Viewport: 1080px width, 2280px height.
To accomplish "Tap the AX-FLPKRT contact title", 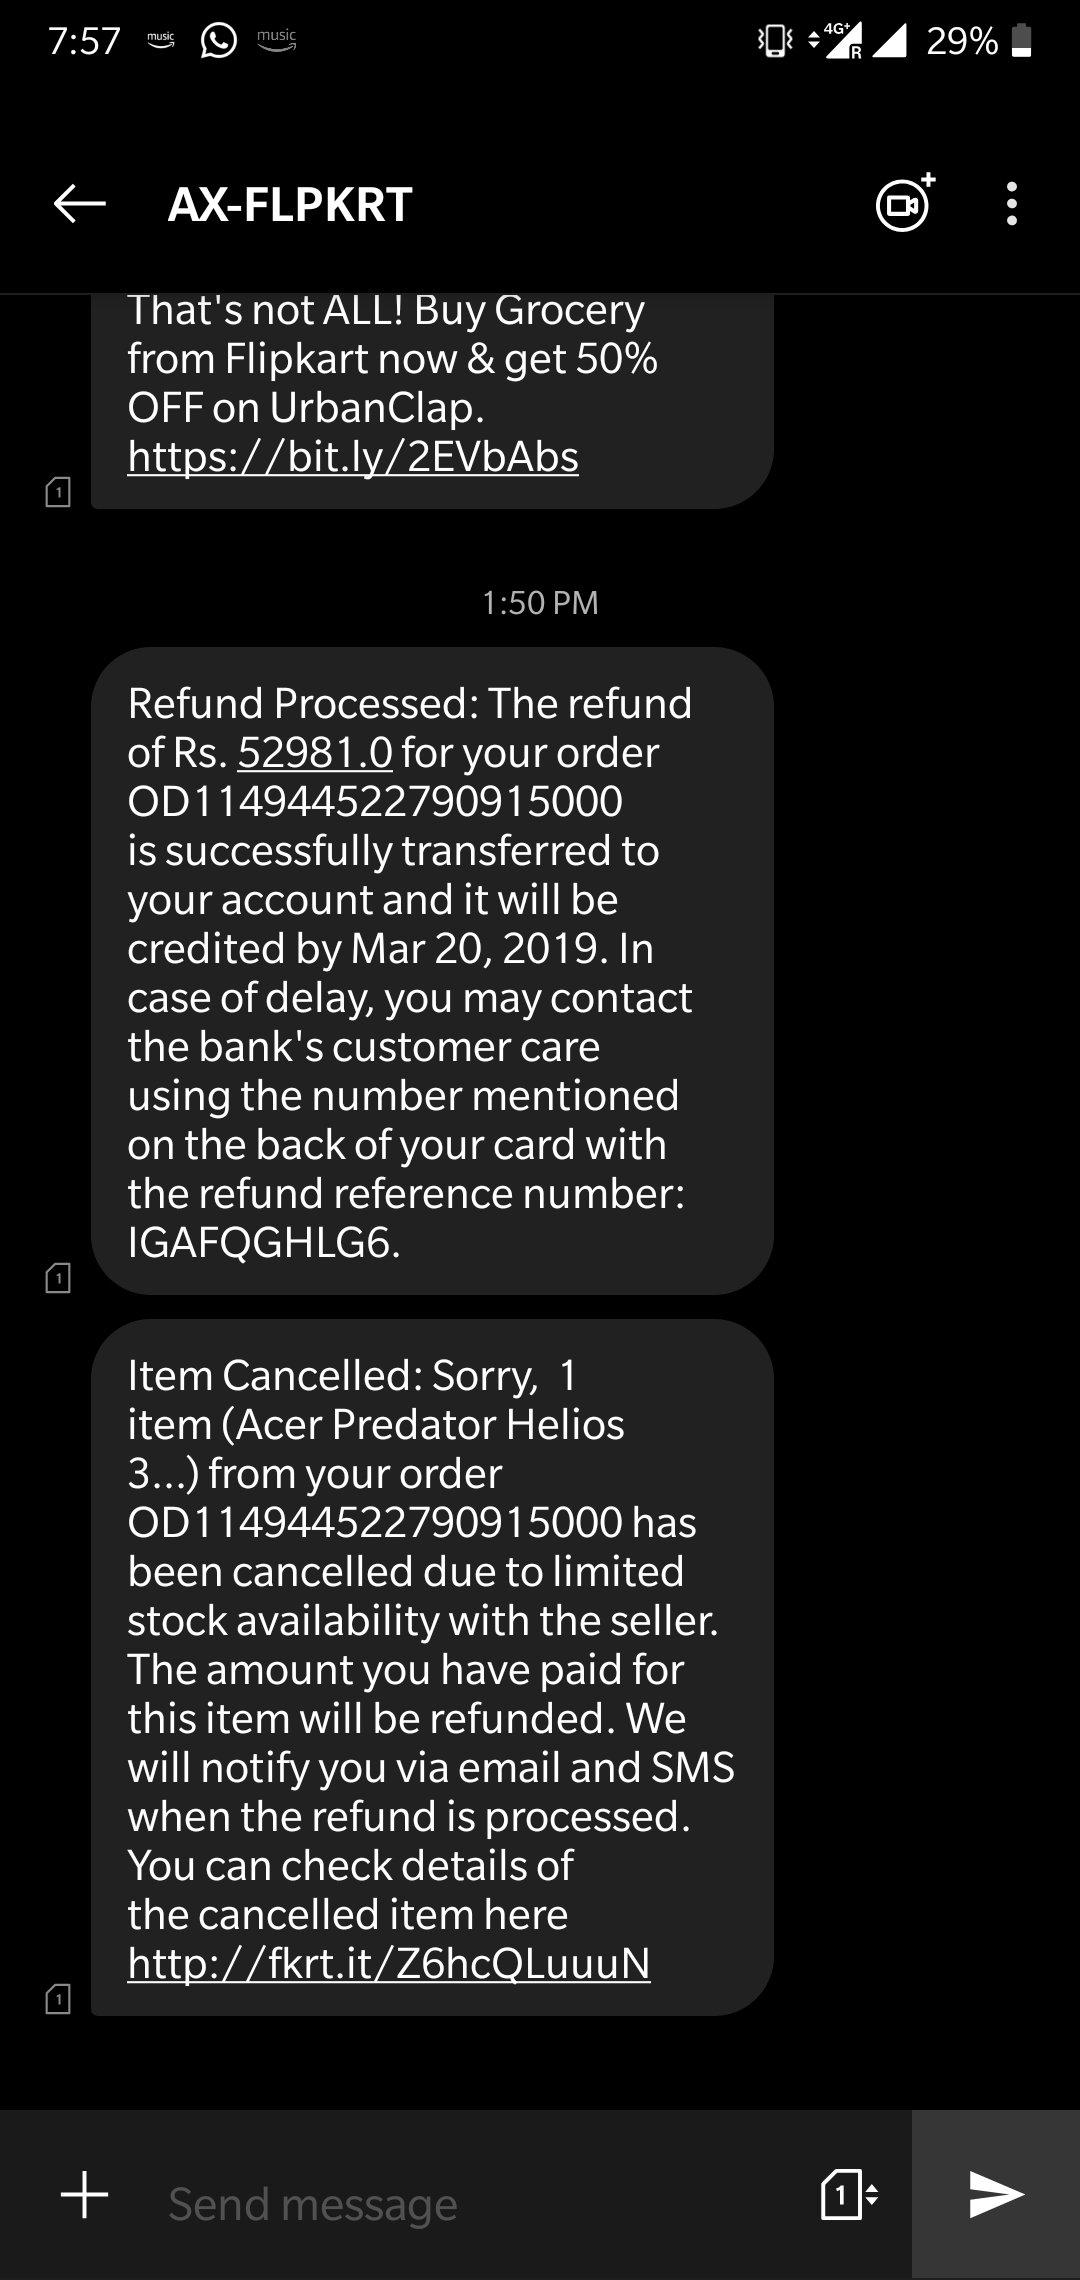I will pyautogui.click(x=290, y=205).
